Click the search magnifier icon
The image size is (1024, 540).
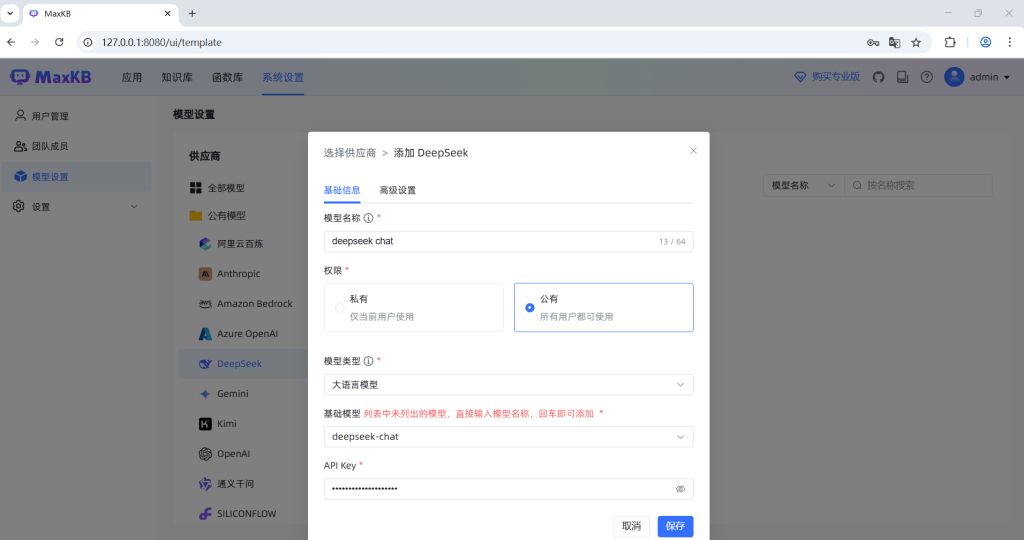pos(857,185)
